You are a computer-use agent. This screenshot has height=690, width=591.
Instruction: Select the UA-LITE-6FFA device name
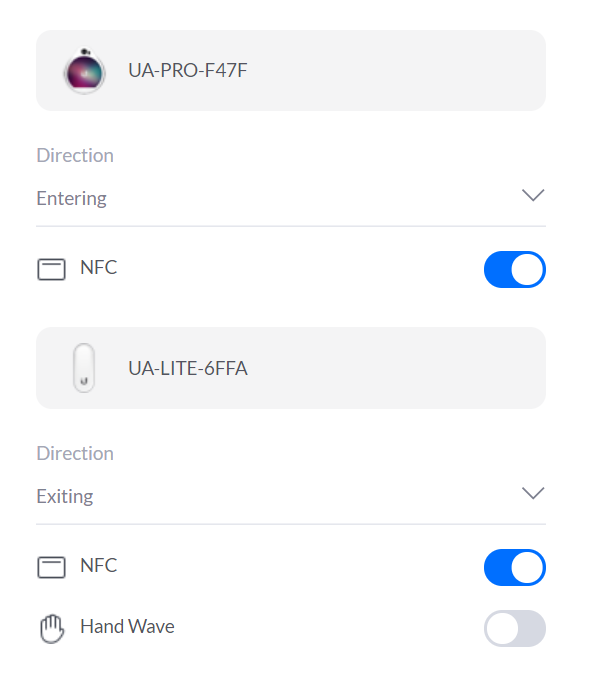[188, 368]
